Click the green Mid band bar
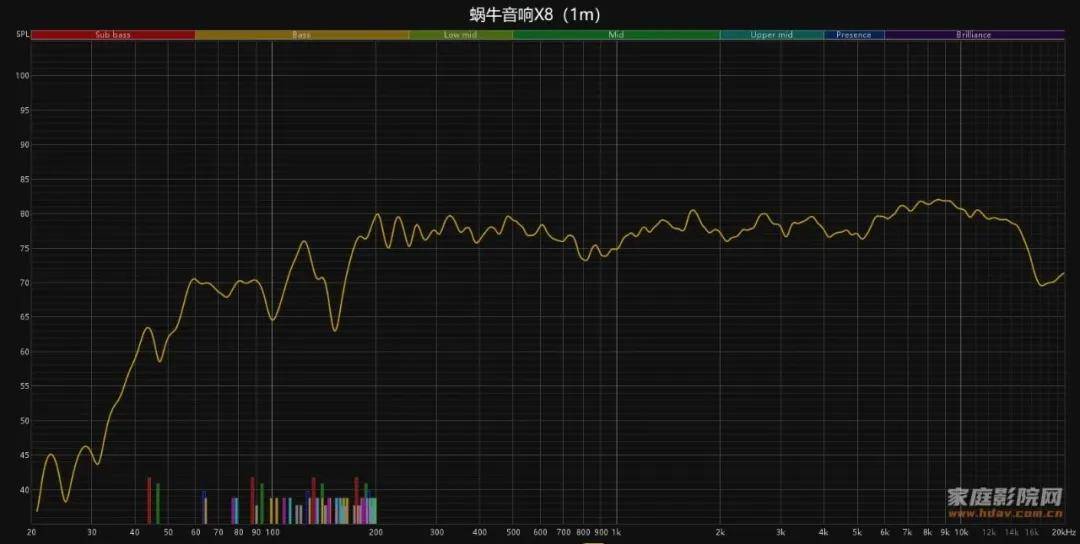This screenshot has height=544, width=1080. point(616,35)
